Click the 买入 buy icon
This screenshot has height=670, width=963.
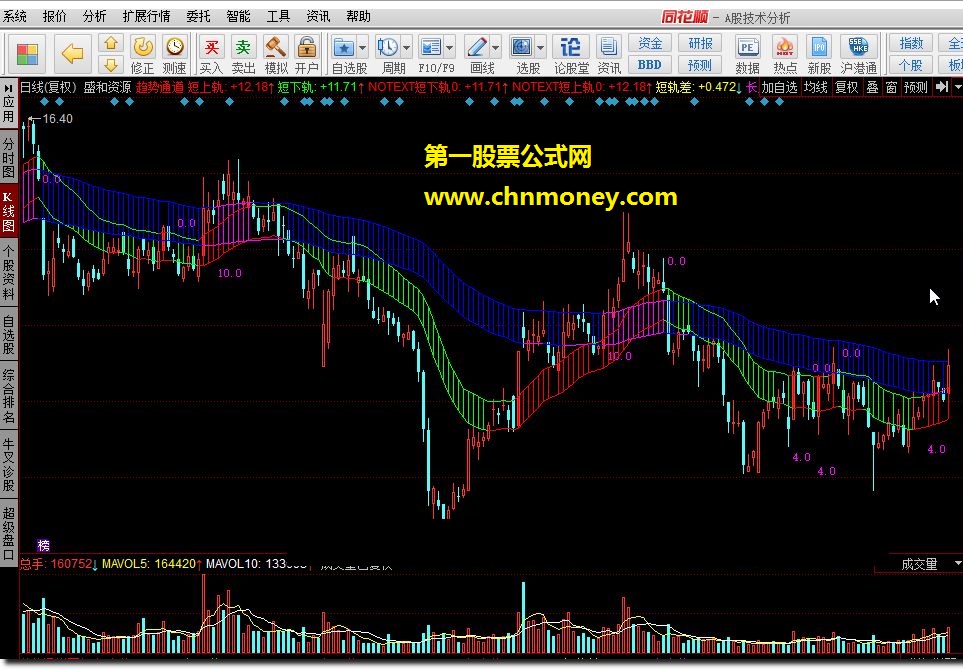211,47
